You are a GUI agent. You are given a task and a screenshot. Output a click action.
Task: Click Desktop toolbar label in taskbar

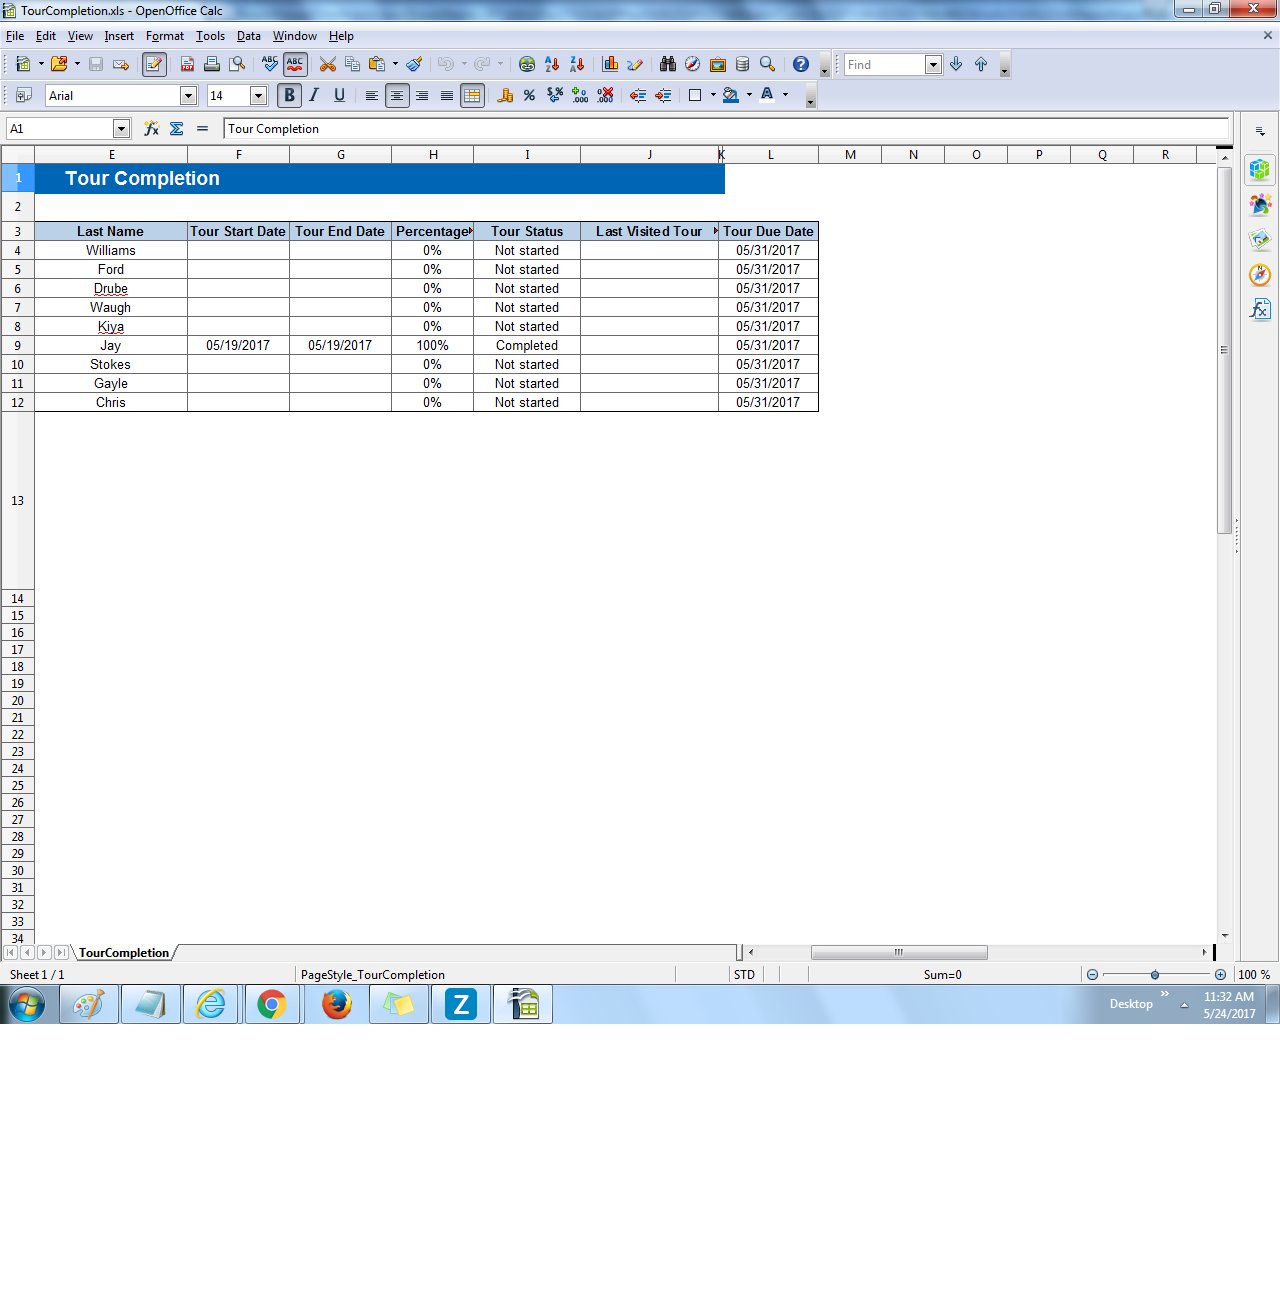coord(1130,1004)
